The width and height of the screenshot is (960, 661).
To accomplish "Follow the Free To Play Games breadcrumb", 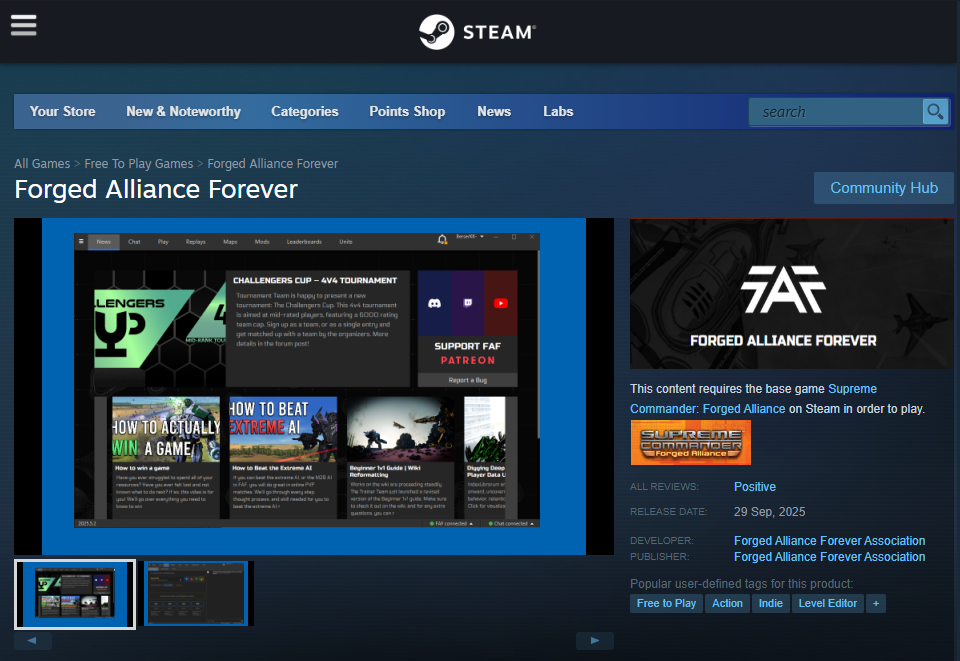I will pyautogui.click(x=138, y=163).
